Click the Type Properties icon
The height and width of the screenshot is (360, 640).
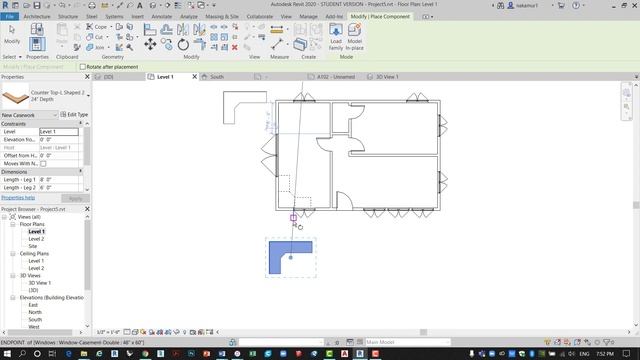coord(37,29)
